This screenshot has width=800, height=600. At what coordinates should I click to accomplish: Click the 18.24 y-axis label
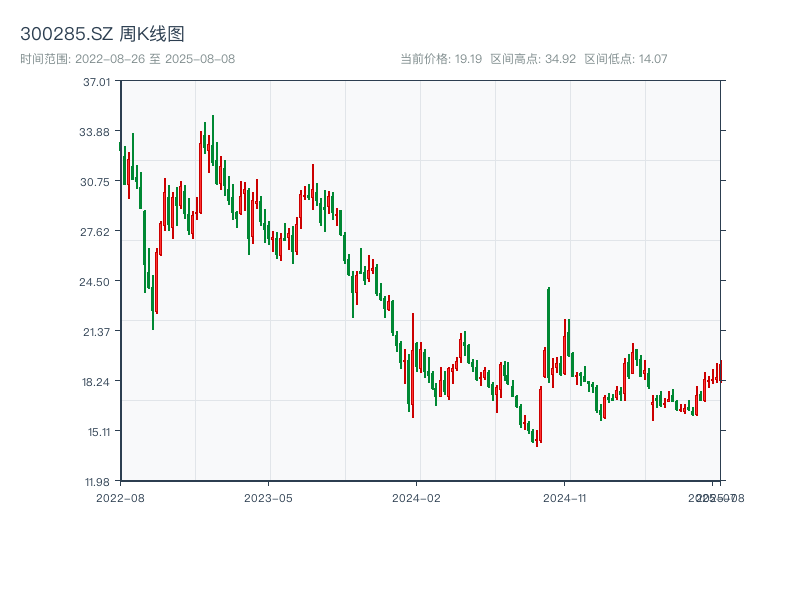96,382
